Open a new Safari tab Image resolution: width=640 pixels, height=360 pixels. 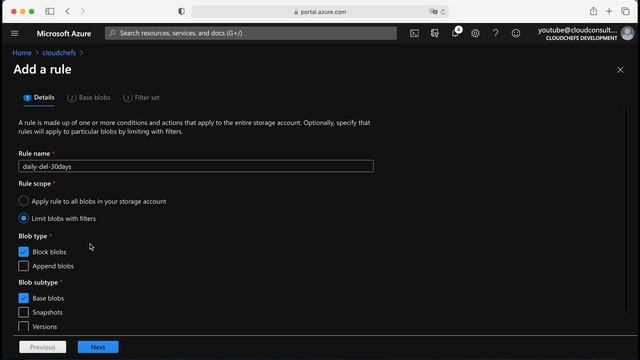coord(609,11)
